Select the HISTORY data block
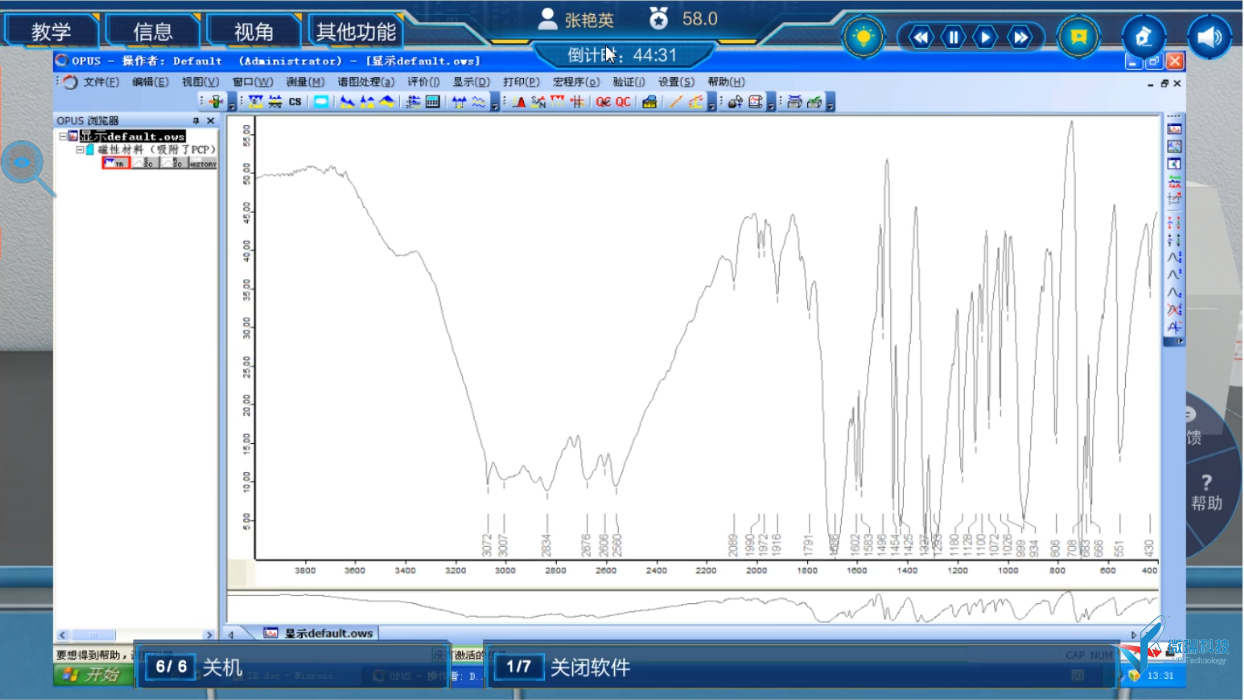Screen dimensions: 1244x700 click(203, 163)
